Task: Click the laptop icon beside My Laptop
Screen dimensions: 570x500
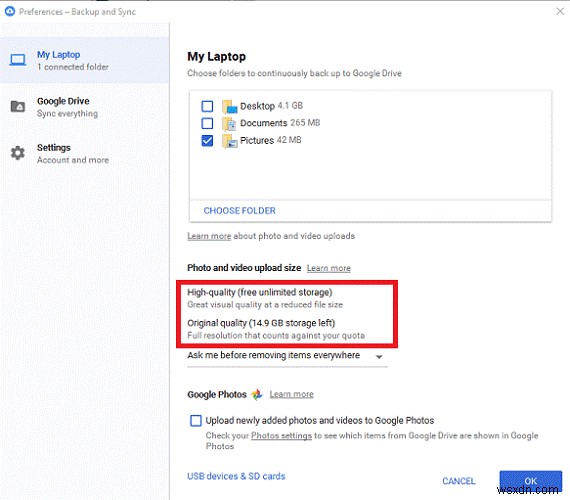Action: click(18, 60)
